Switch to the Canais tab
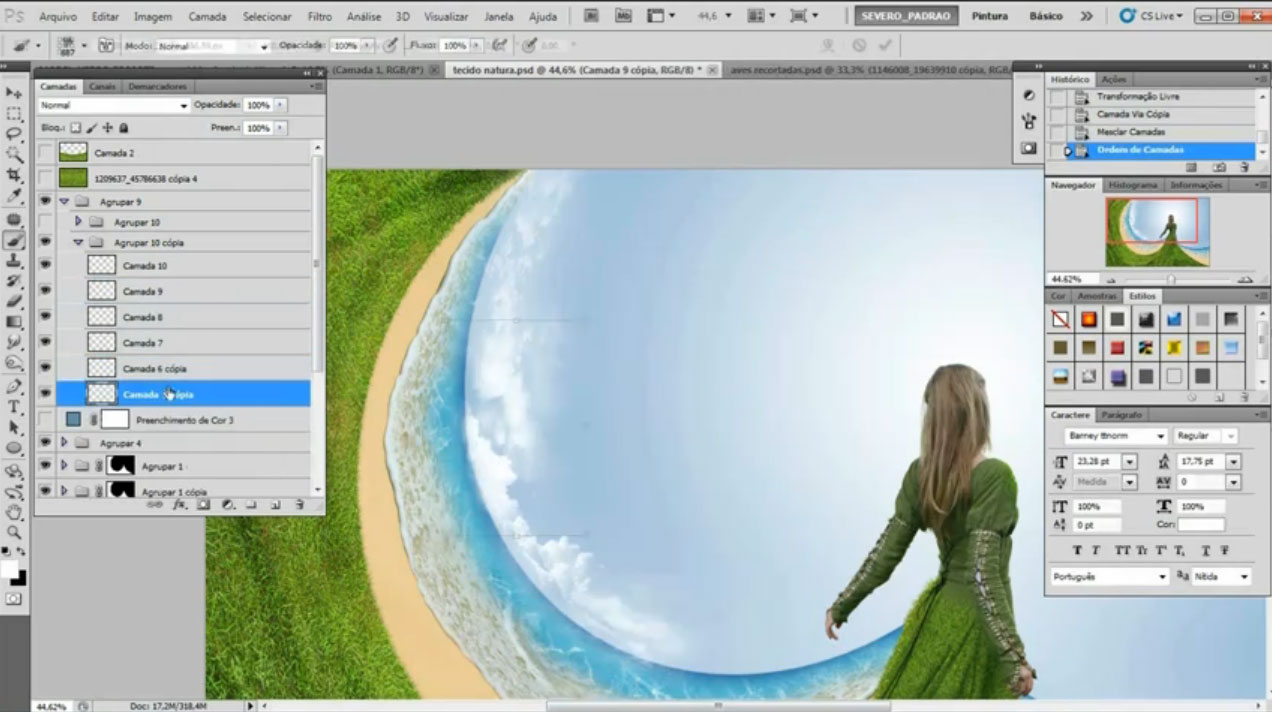The height and width of the screenshot is (712, 1272). [x=102, y=87]
